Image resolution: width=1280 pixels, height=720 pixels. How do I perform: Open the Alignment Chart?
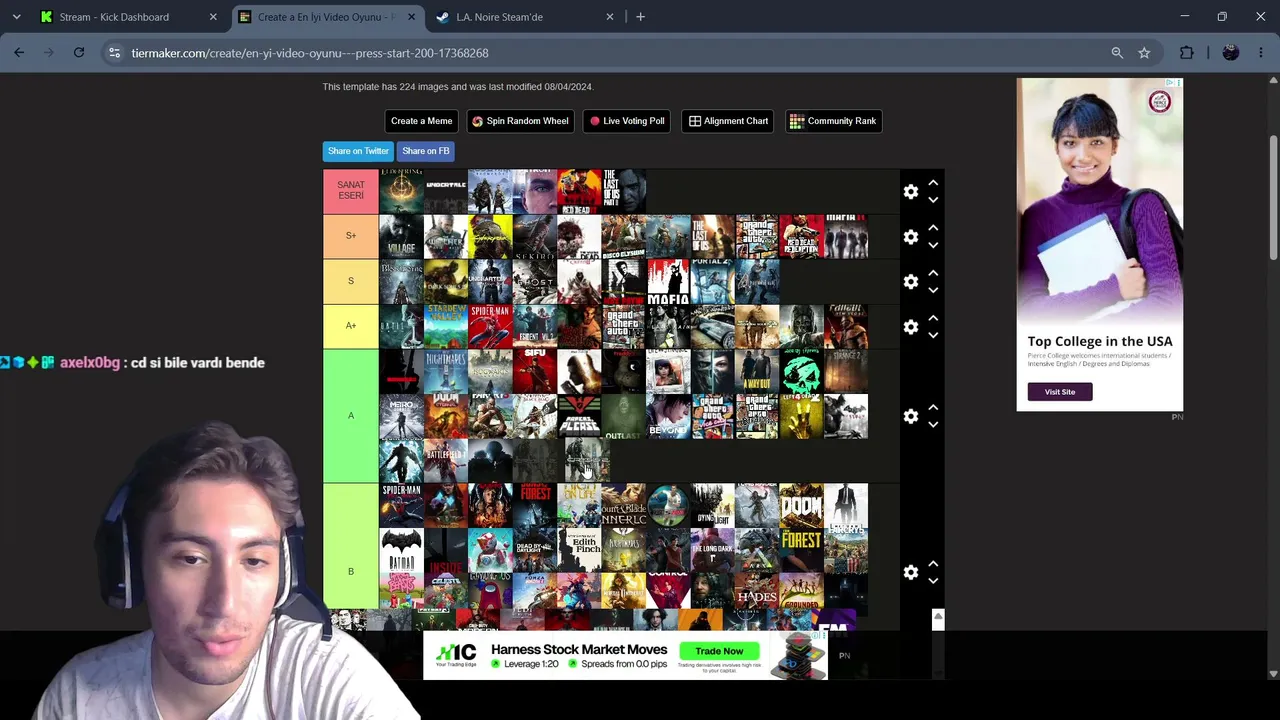(729, 121)
